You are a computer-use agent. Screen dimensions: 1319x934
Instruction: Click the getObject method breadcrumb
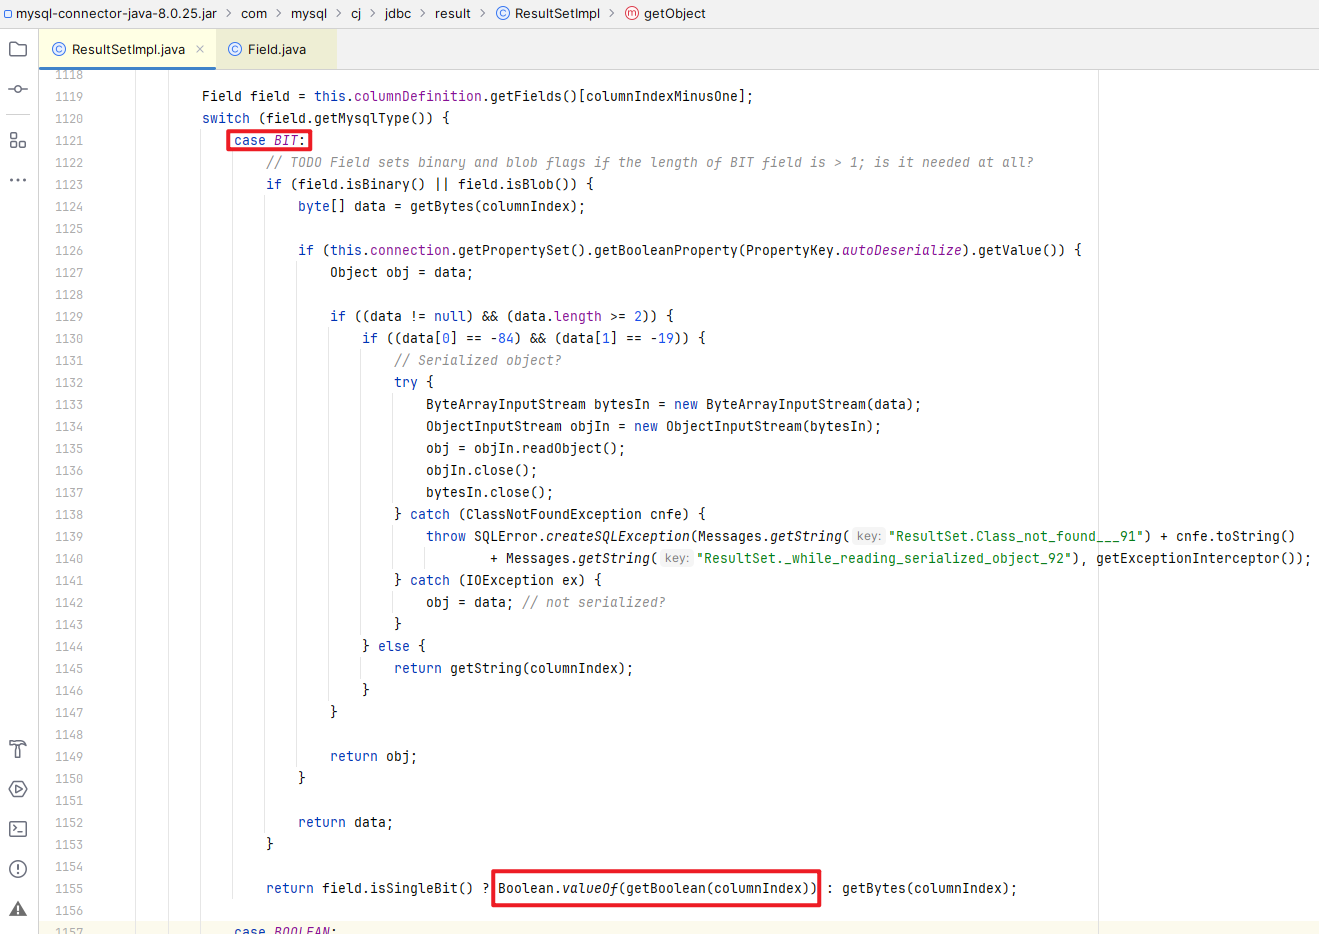pos(665,13)
